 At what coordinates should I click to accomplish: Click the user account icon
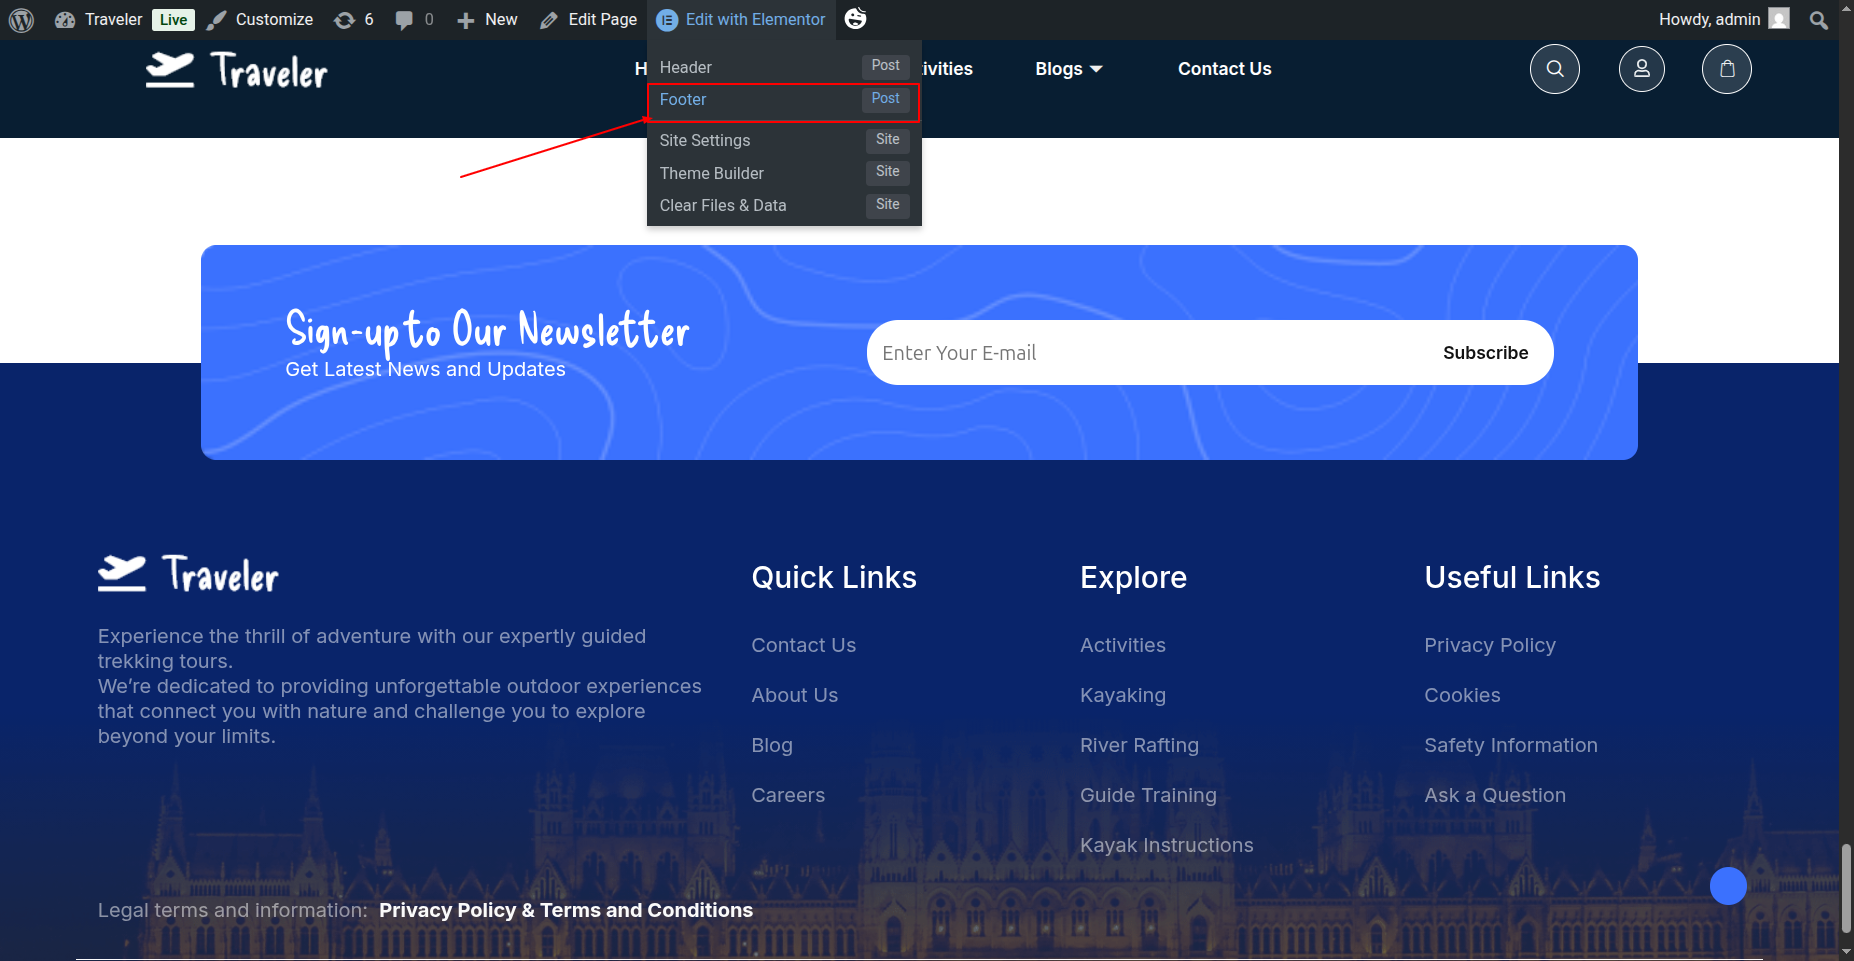[x=1641, y=69]
